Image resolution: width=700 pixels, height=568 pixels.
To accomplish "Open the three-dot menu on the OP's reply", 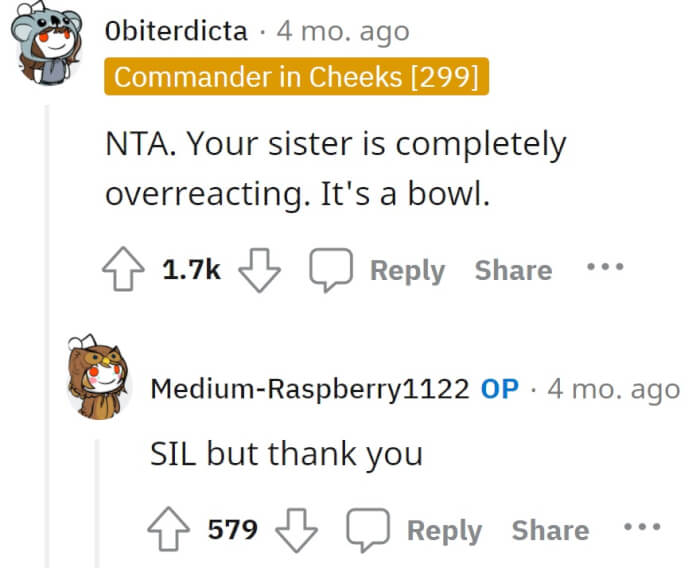I will coord(642,527).
